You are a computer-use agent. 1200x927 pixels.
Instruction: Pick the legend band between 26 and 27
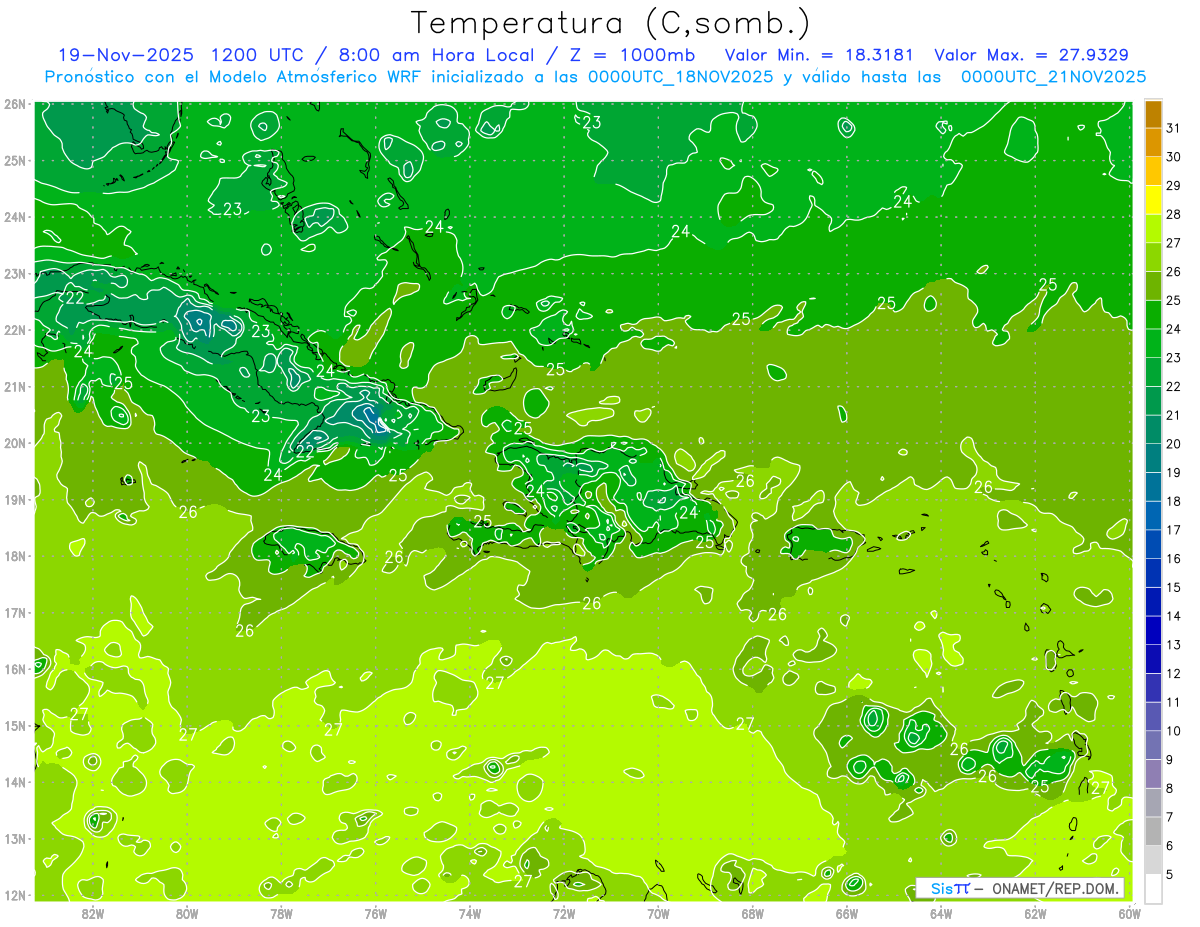pyautogui.click(x=1153, y=257)
